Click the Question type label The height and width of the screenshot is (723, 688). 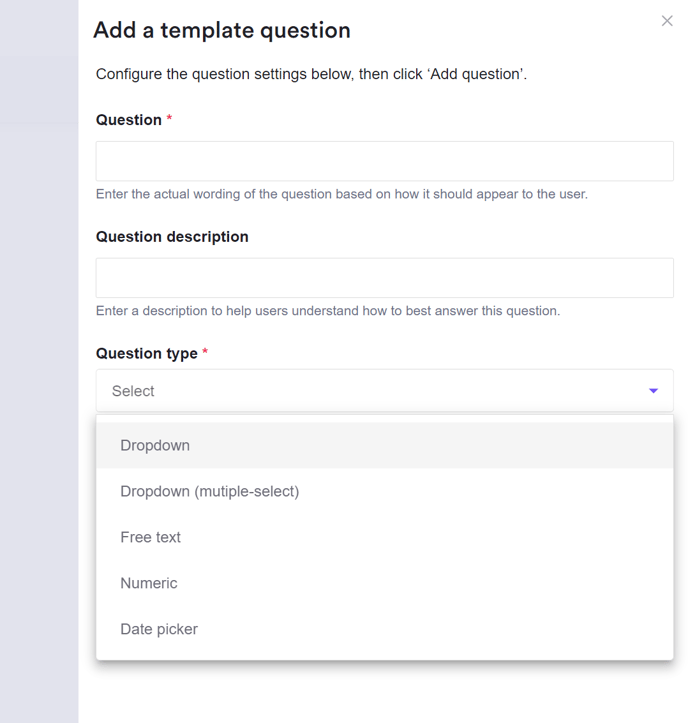(147, 354)
